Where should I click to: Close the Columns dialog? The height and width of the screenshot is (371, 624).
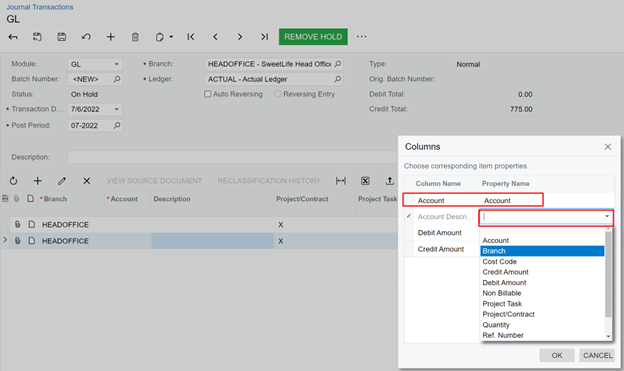coord(608,146)
